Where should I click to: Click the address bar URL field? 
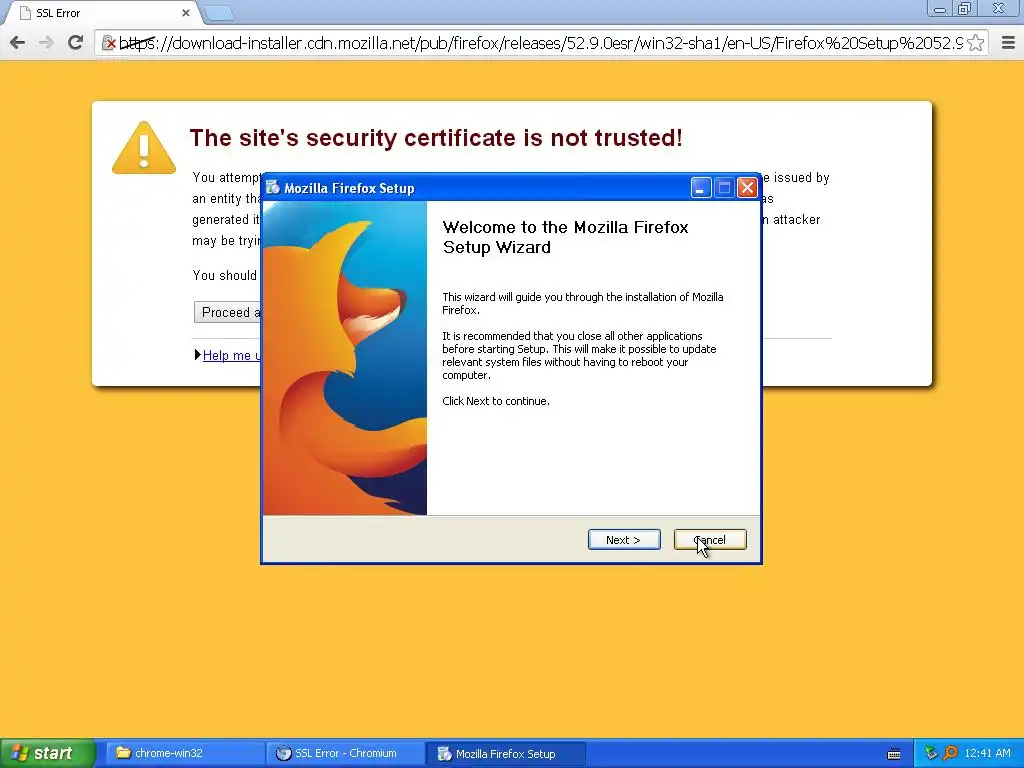(541, 43)
